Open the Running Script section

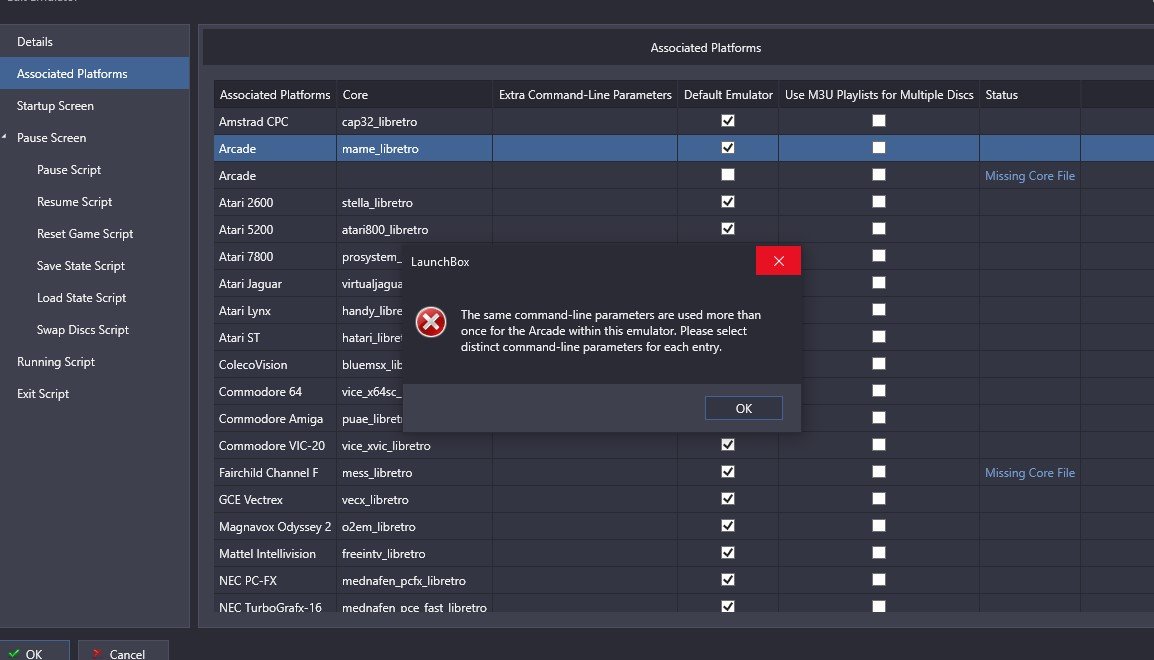pyautogui.click(x=56, y=361)
